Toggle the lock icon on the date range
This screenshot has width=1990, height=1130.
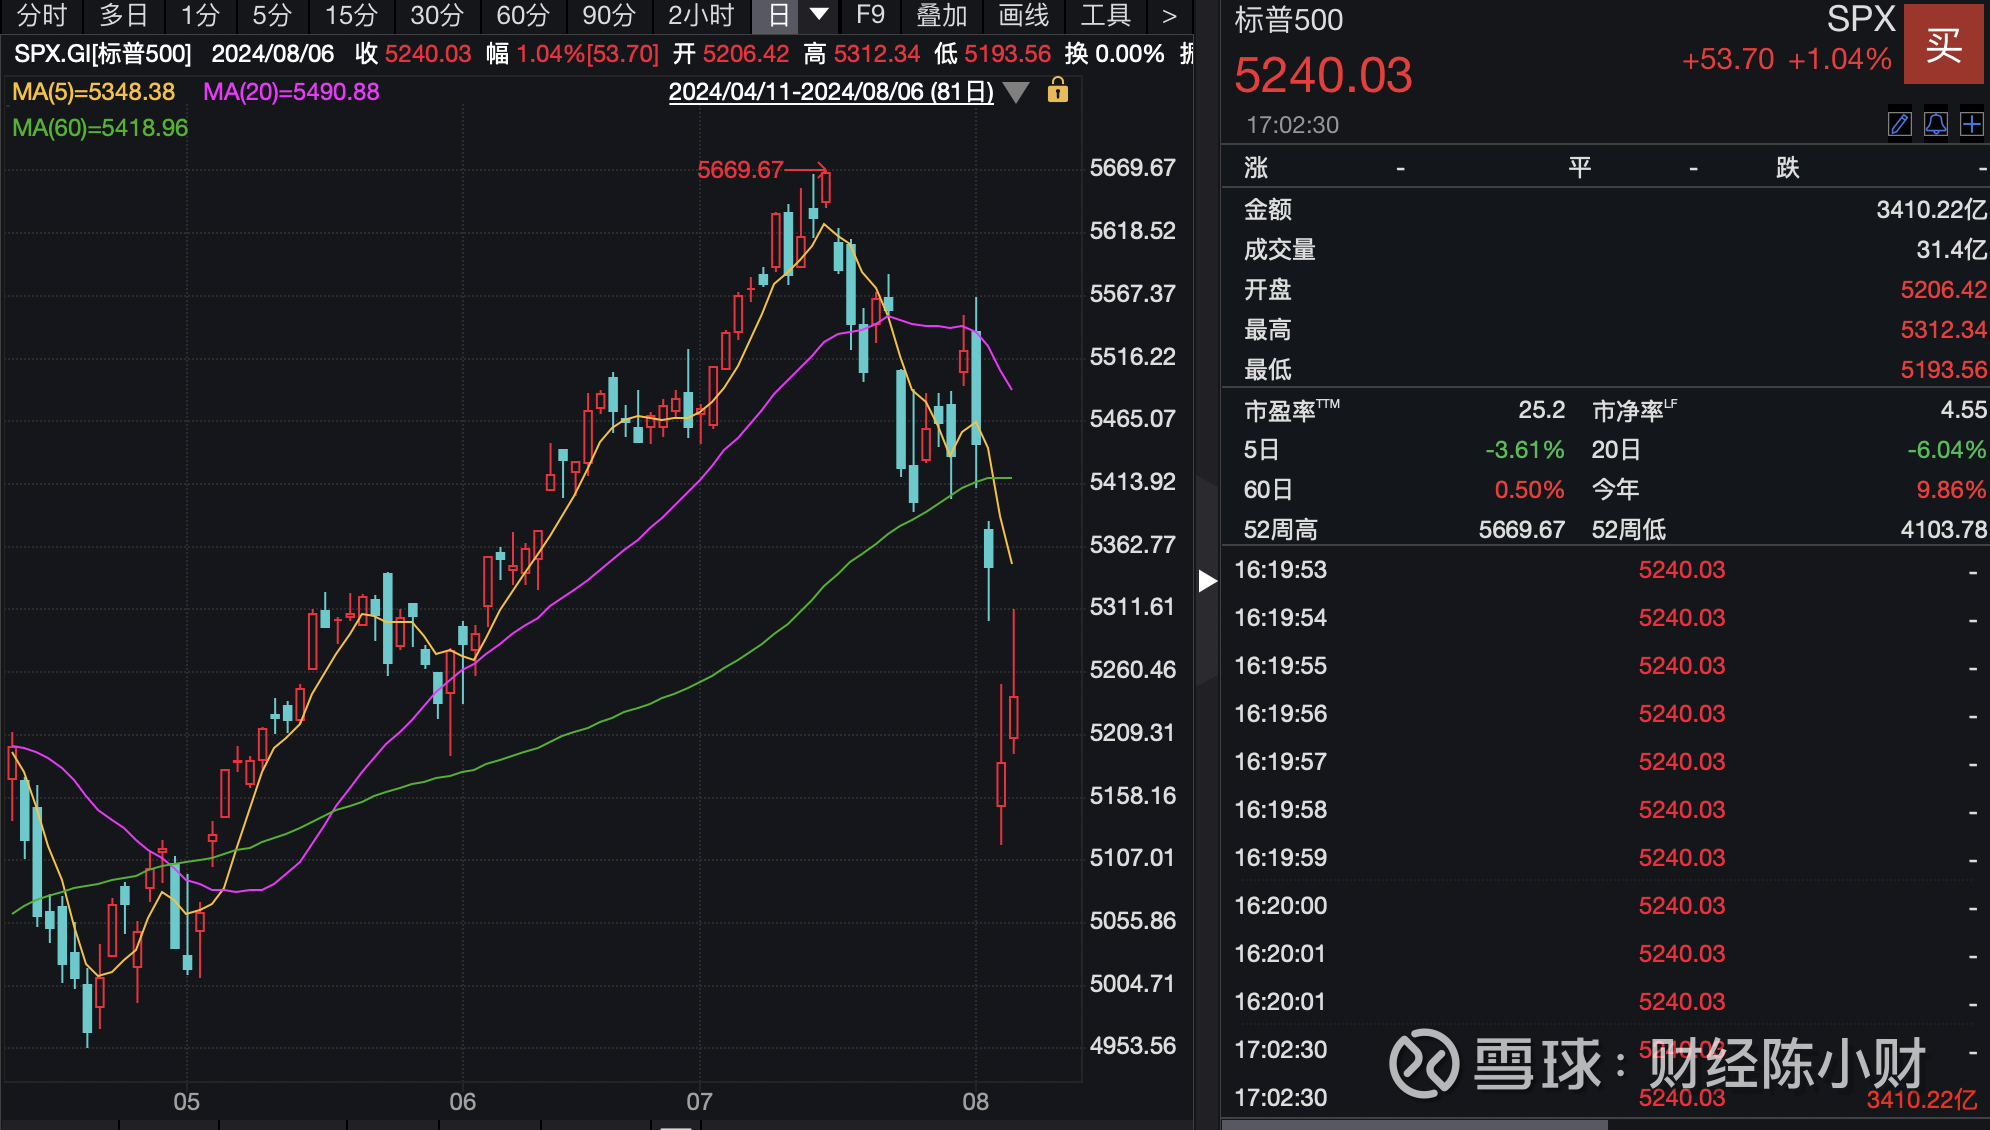1059,92
